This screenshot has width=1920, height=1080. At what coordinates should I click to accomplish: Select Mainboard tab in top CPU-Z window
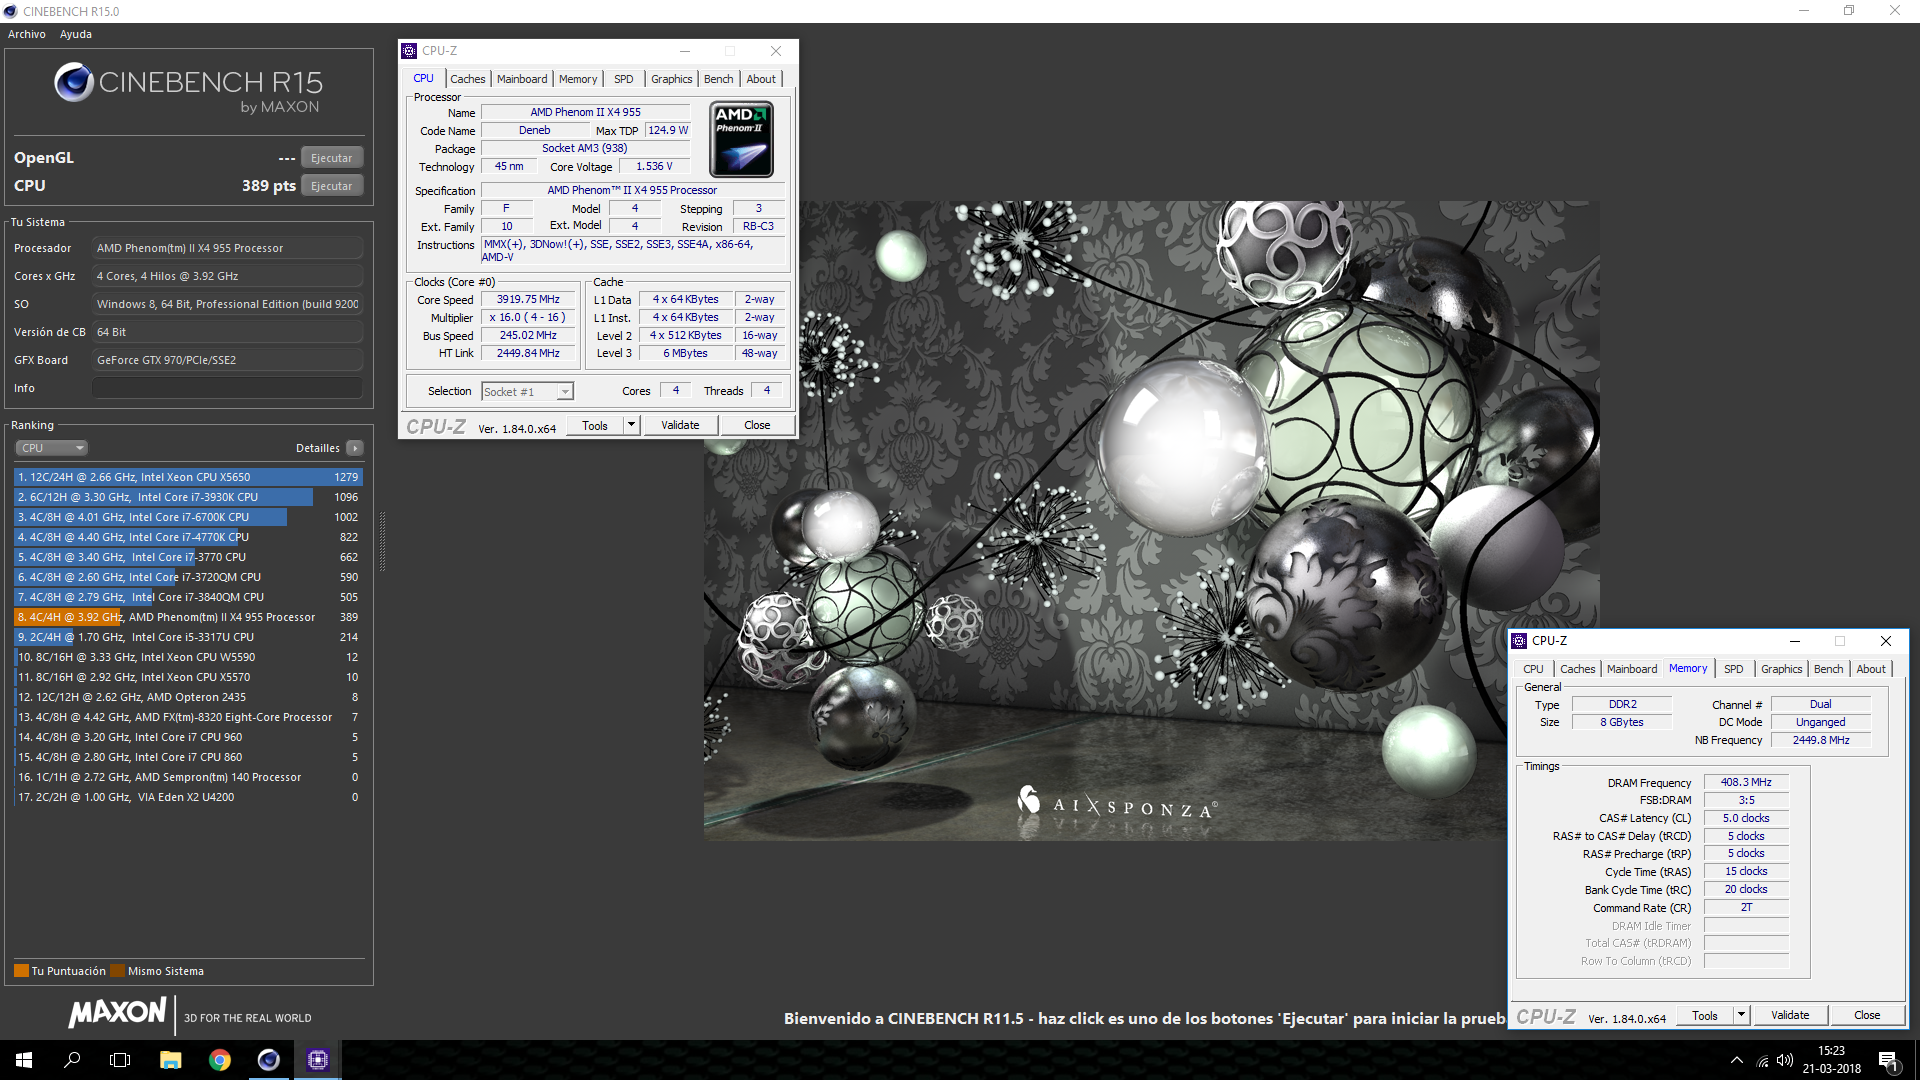point(522,79)
